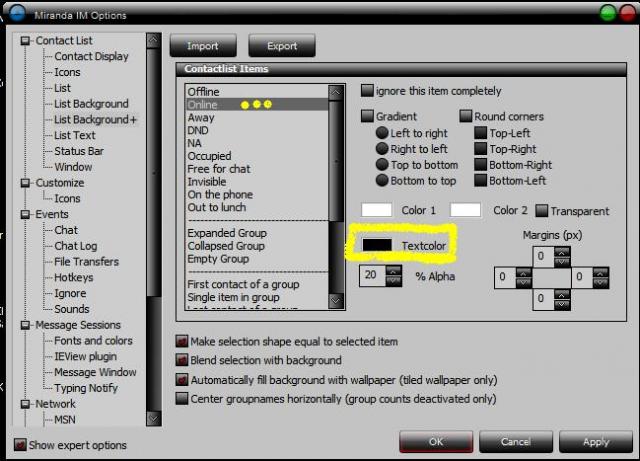Click the Cancel button
640x461 pixels.
pyautogui.click(x=516, y=441)
